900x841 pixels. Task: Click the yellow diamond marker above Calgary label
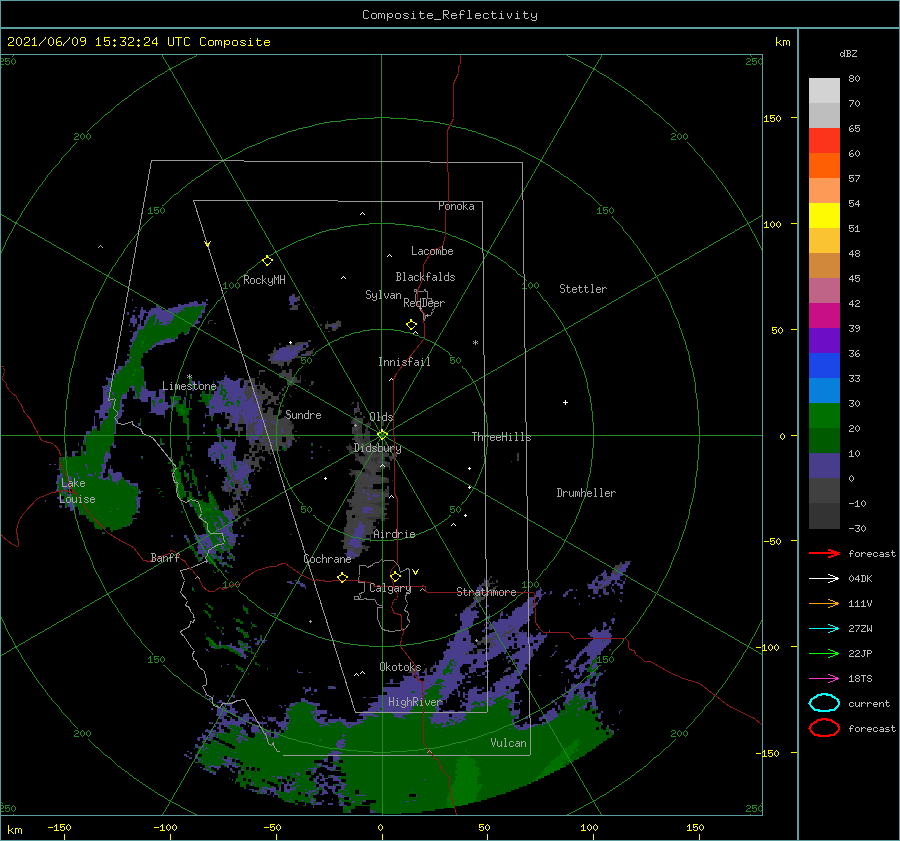click(x=395, y=576)
